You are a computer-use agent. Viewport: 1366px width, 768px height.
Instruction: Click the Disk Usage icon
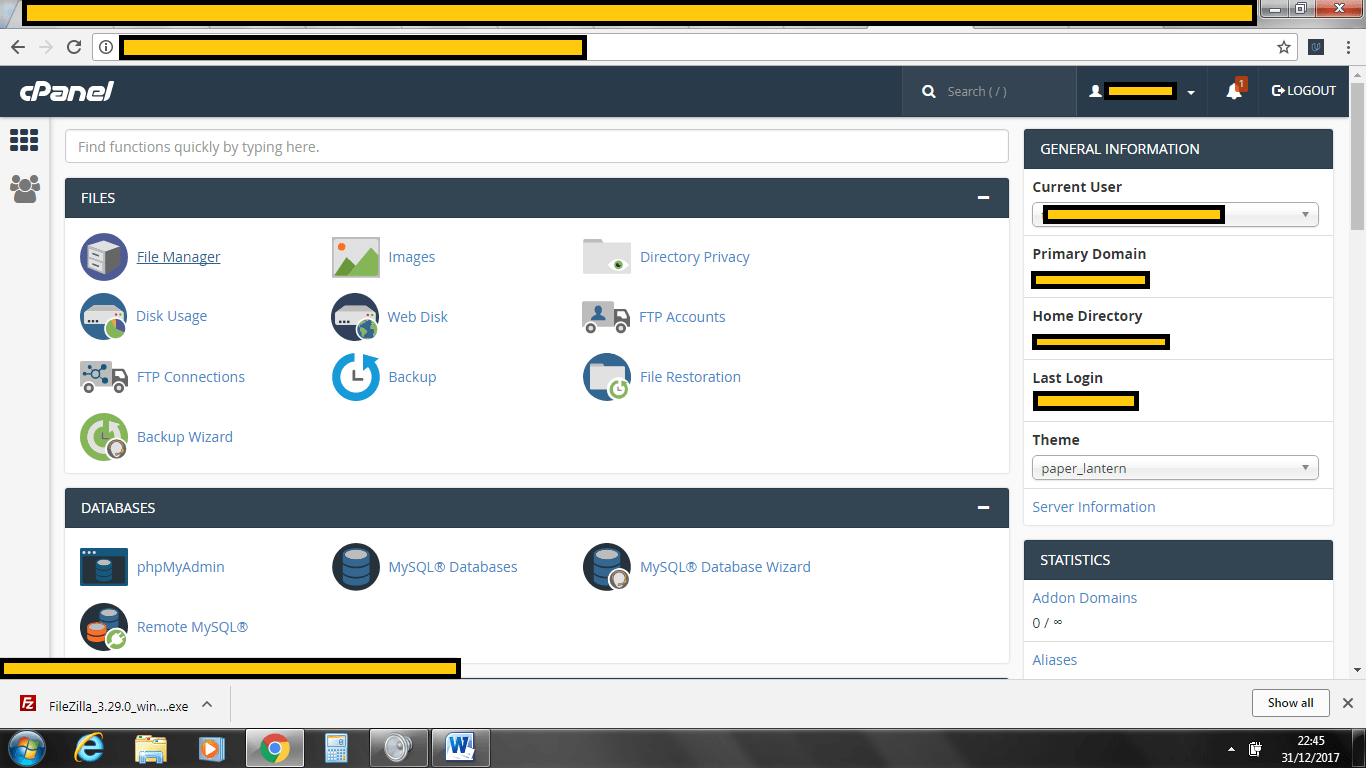pyautogui.click(x=104, y=317)
